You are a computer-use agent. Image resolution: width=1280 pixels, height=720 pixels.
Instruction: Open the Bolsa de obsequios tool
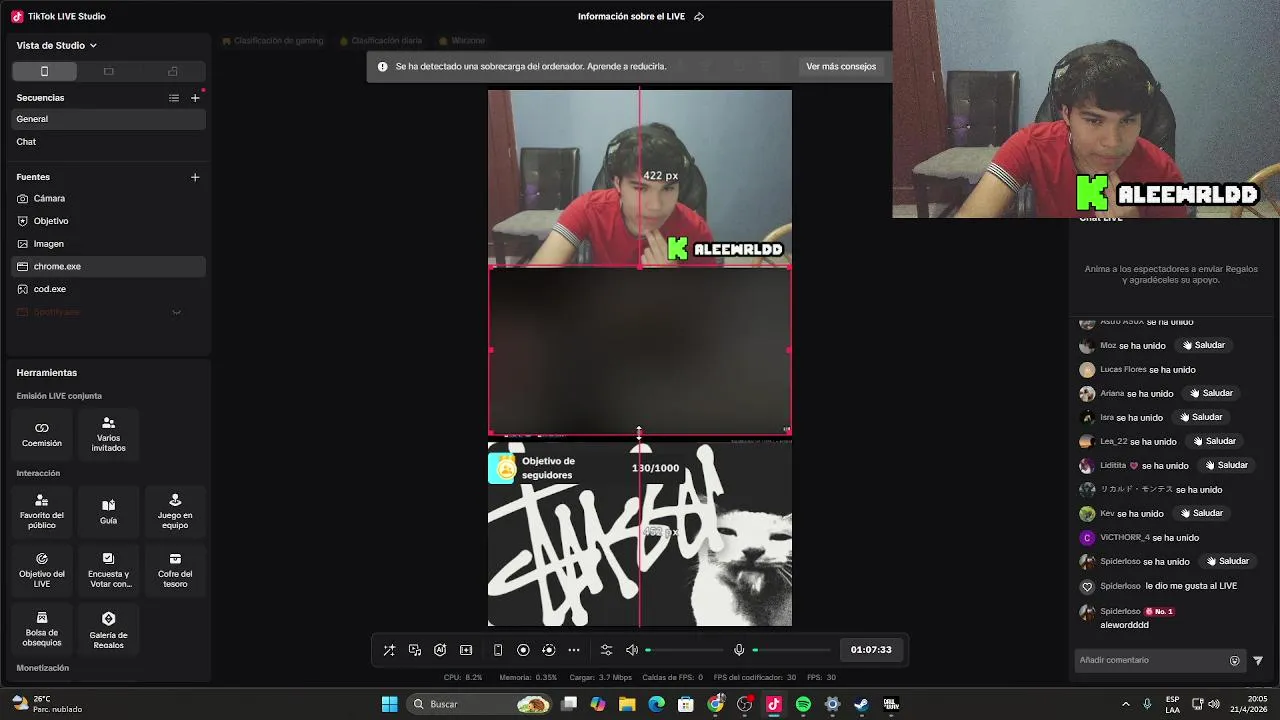42,629
